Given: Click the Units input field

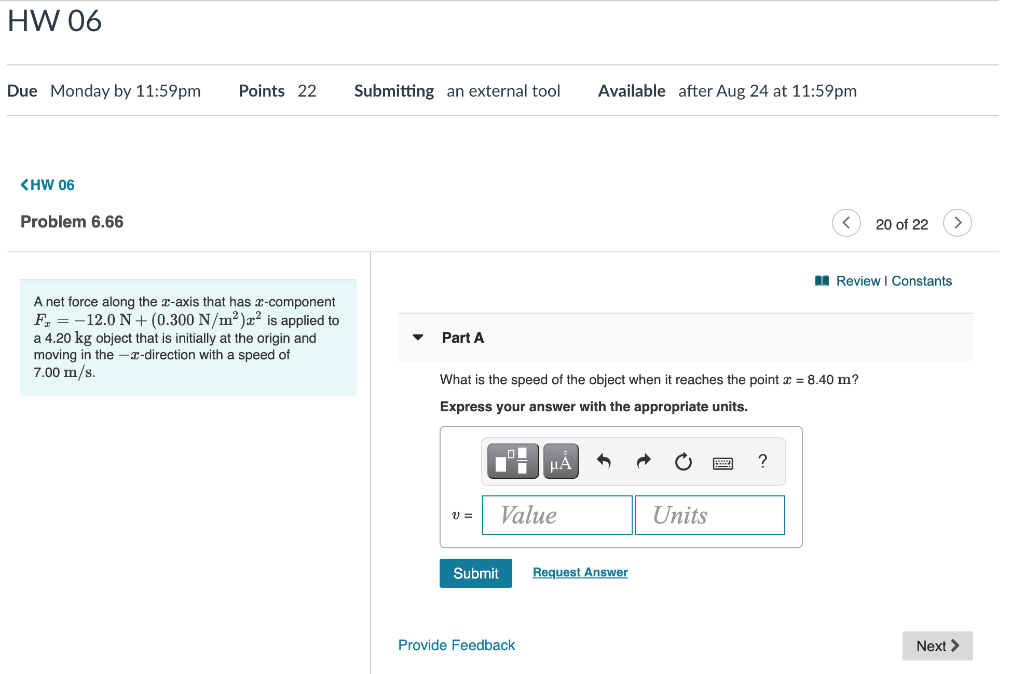Looking at the screenshot, I should tap(710, 515).
